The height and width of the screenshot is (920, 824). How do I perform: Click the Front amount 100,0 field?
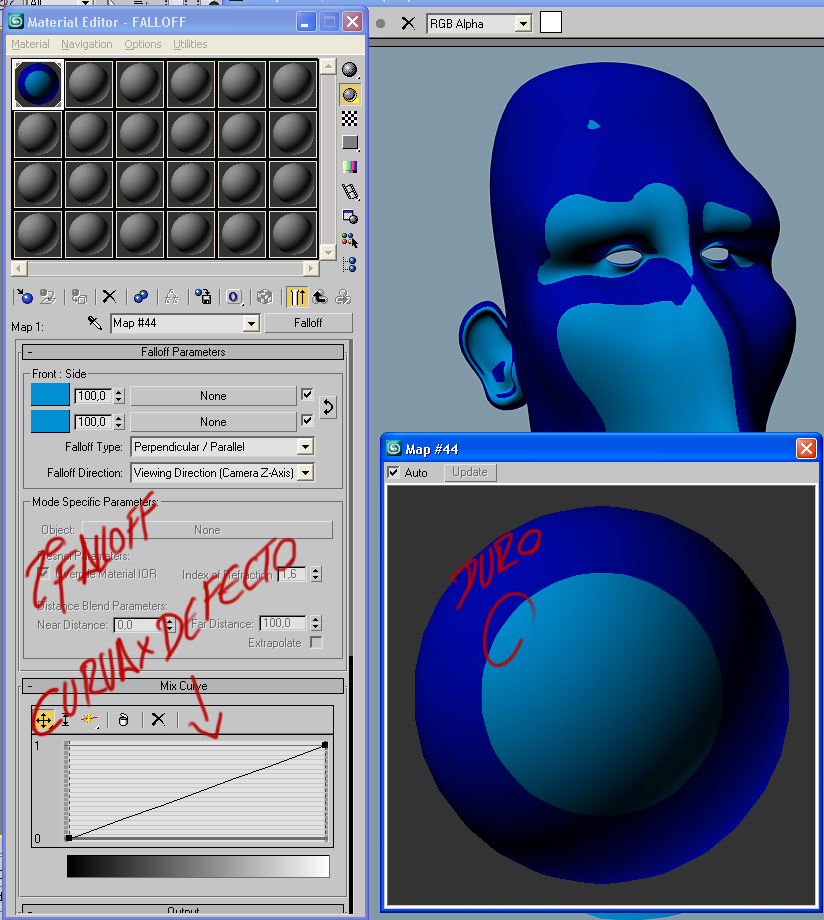[93, 396]
